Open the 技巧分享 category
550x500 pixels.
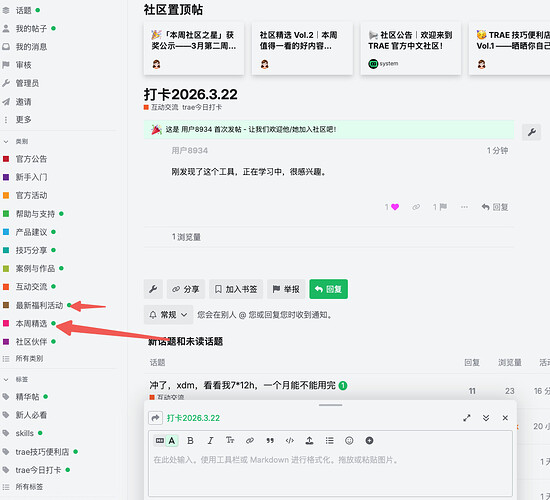31,250
